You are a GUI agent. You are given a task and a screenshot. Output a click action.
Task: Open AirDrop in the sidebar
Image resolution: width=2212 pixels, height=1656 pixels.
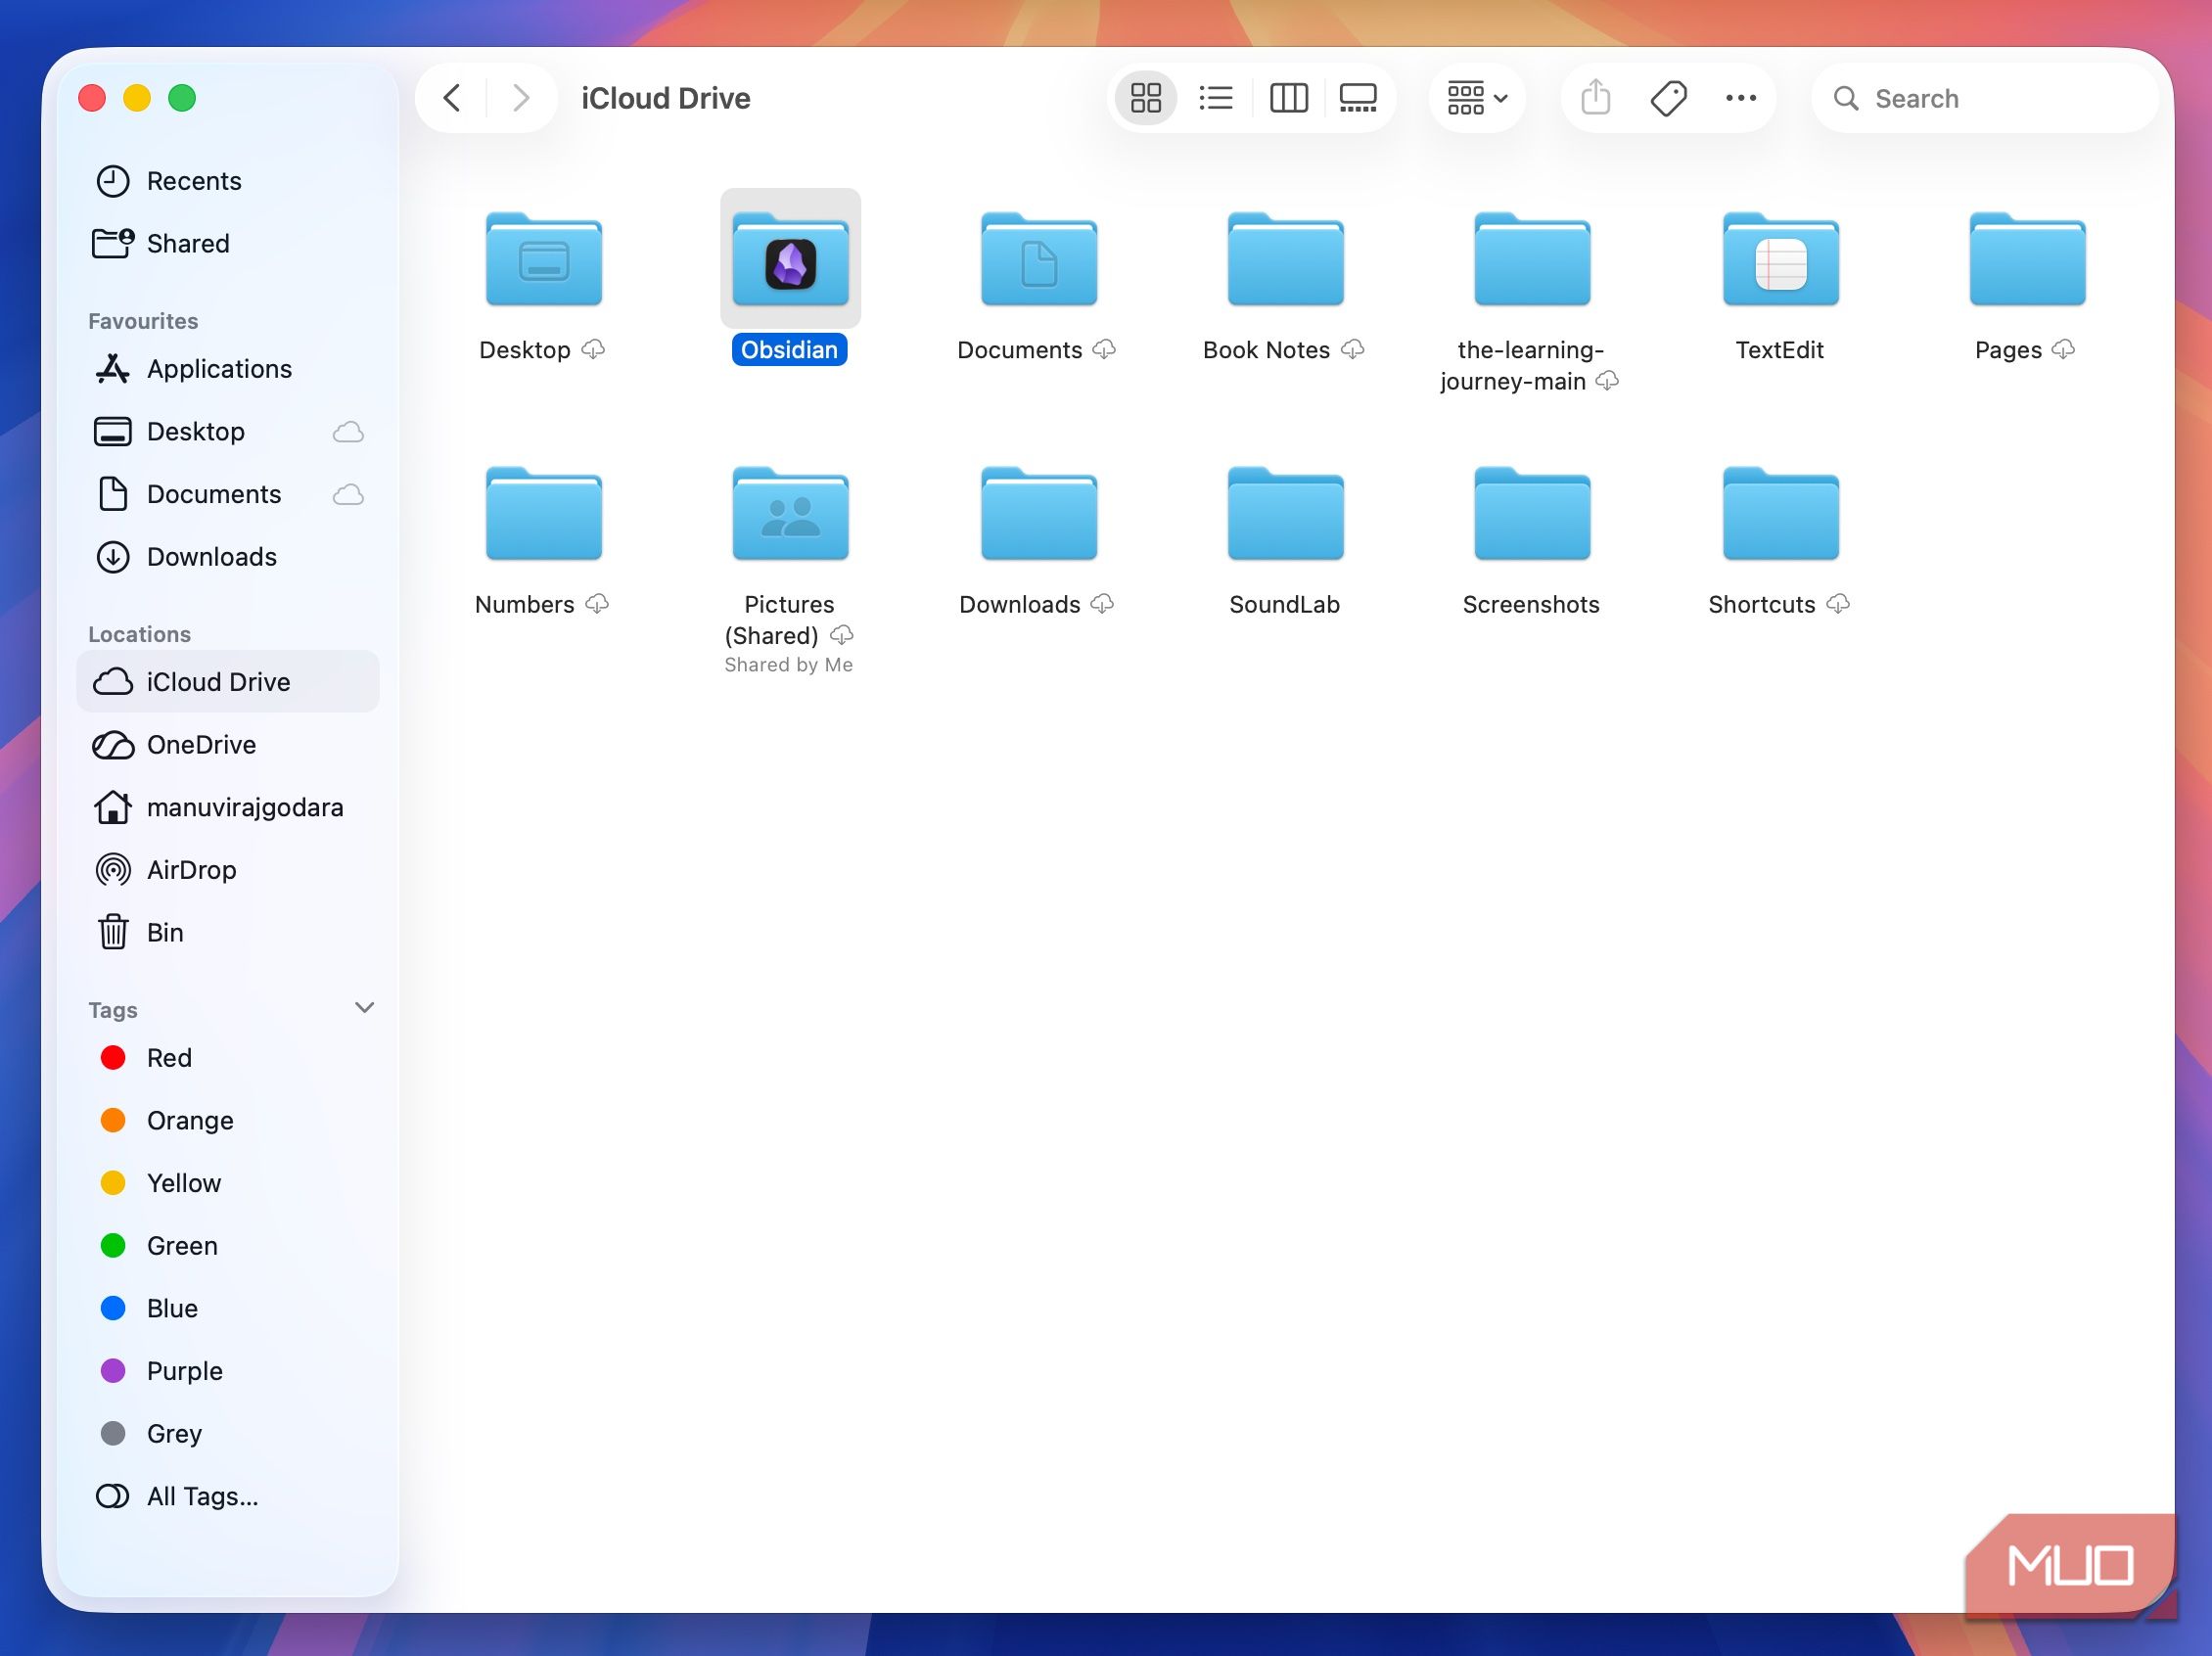click(228, 870)
